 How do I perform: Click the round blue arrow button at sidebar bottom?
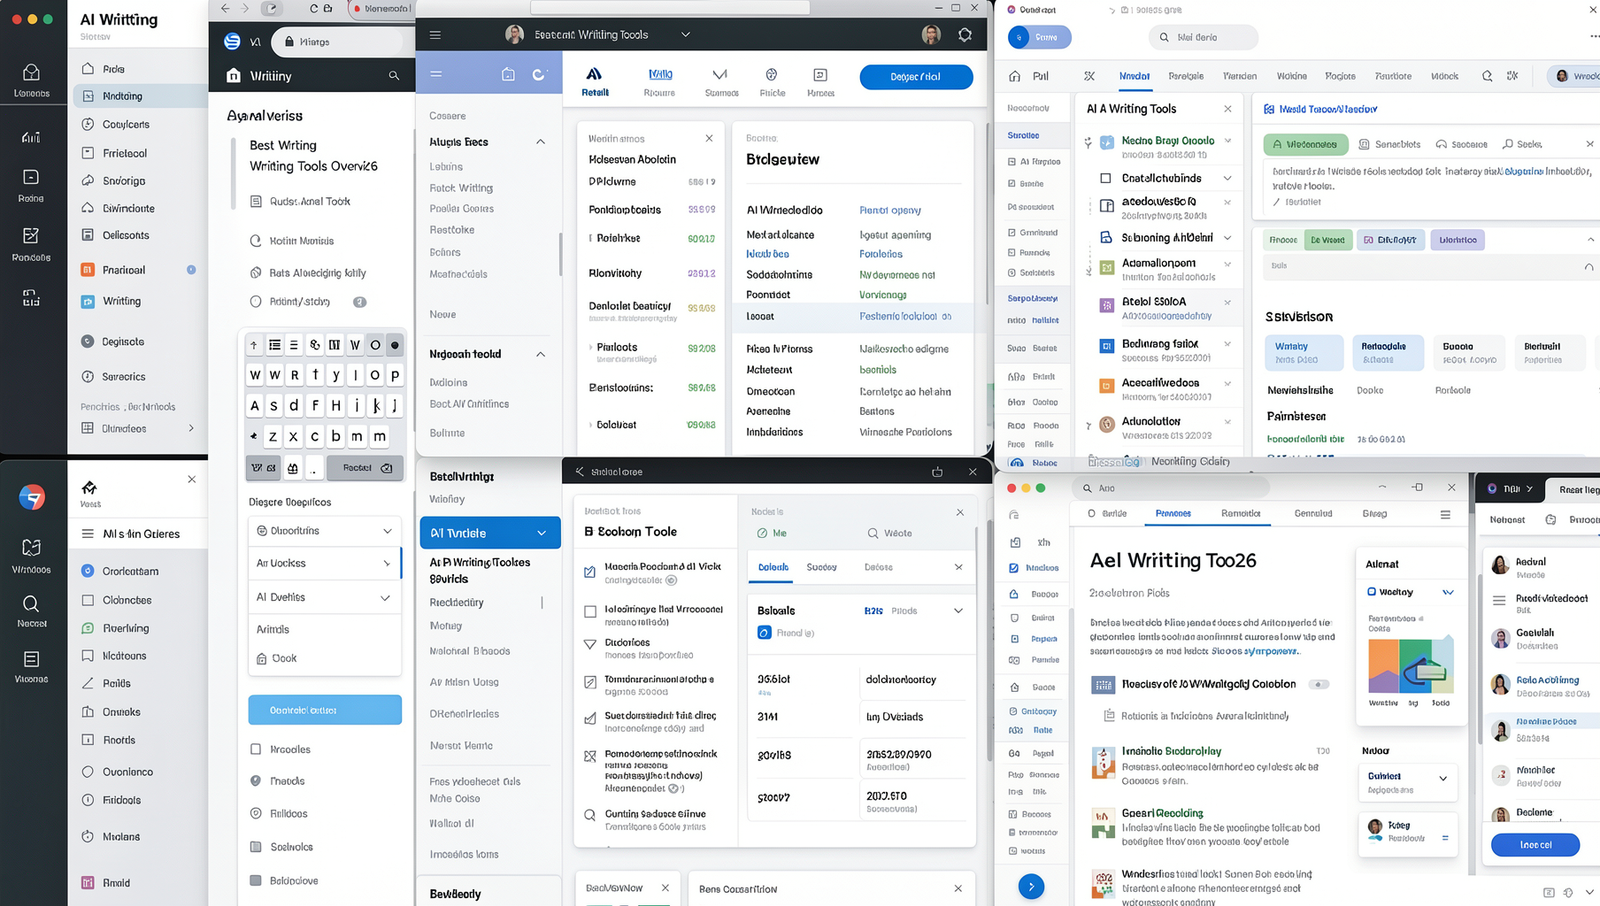[x=1031, y=886]
